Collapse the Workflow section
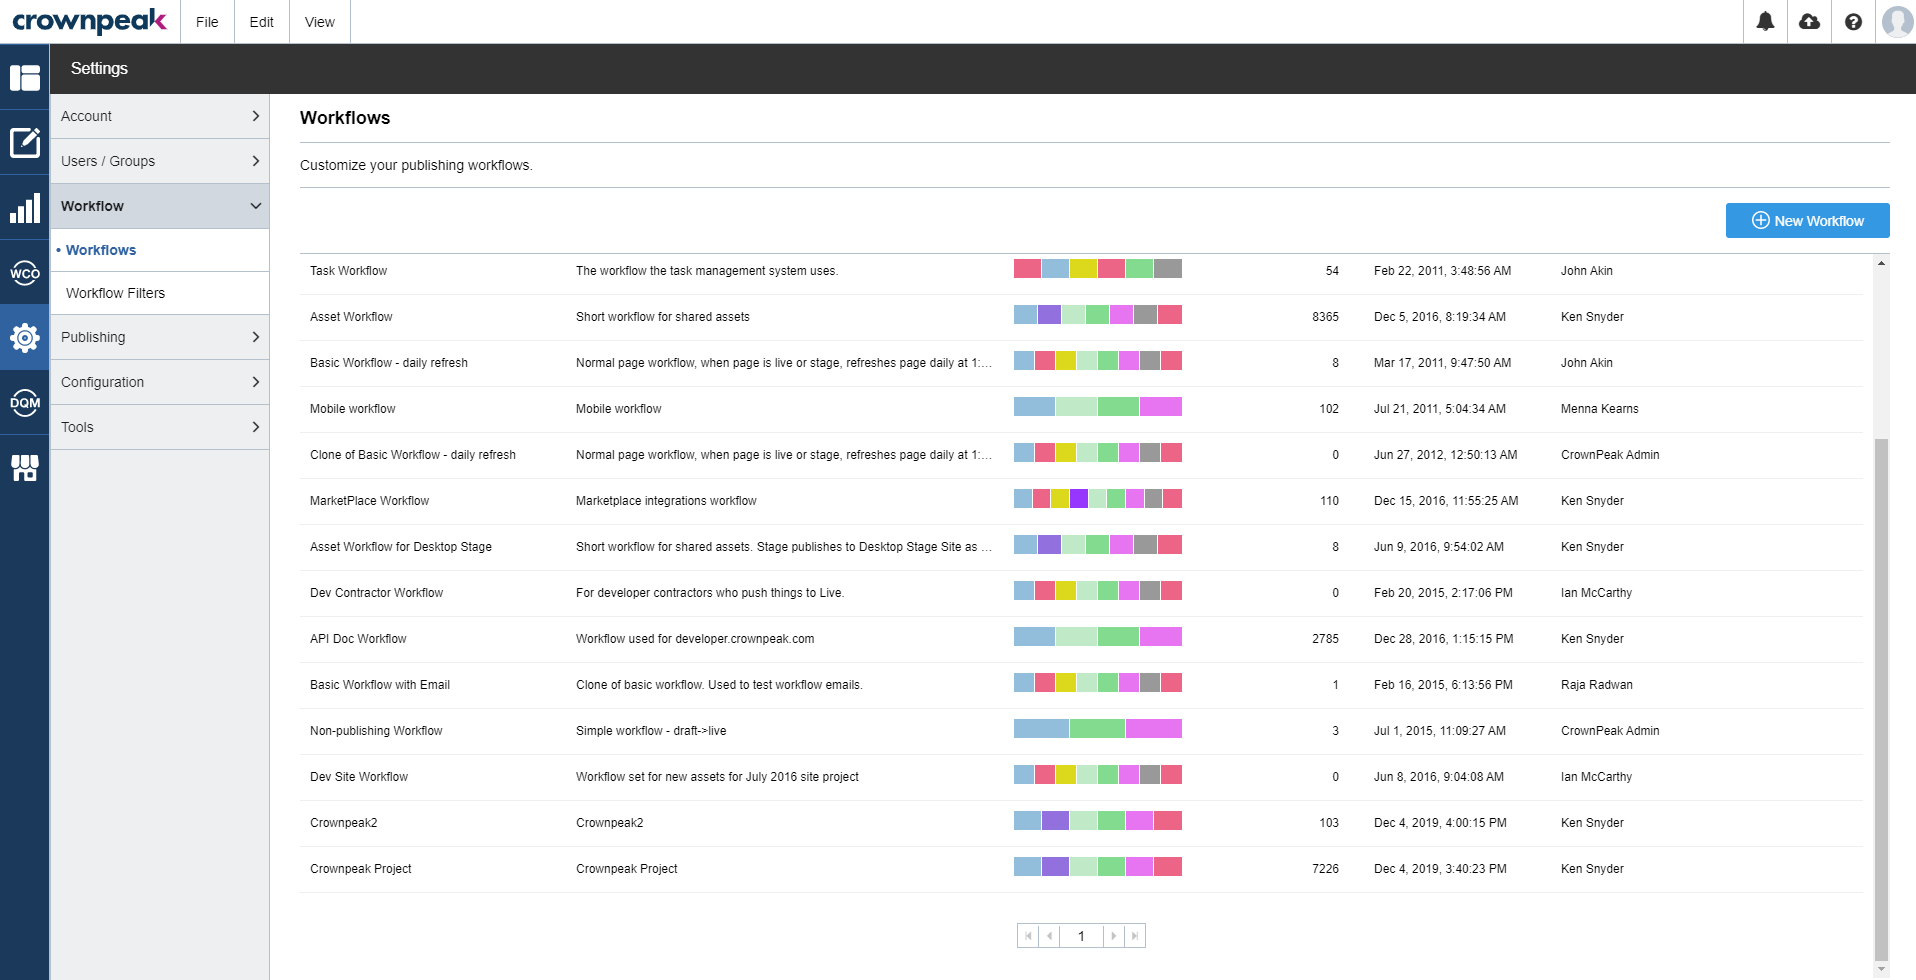 [x=160, y=206]
